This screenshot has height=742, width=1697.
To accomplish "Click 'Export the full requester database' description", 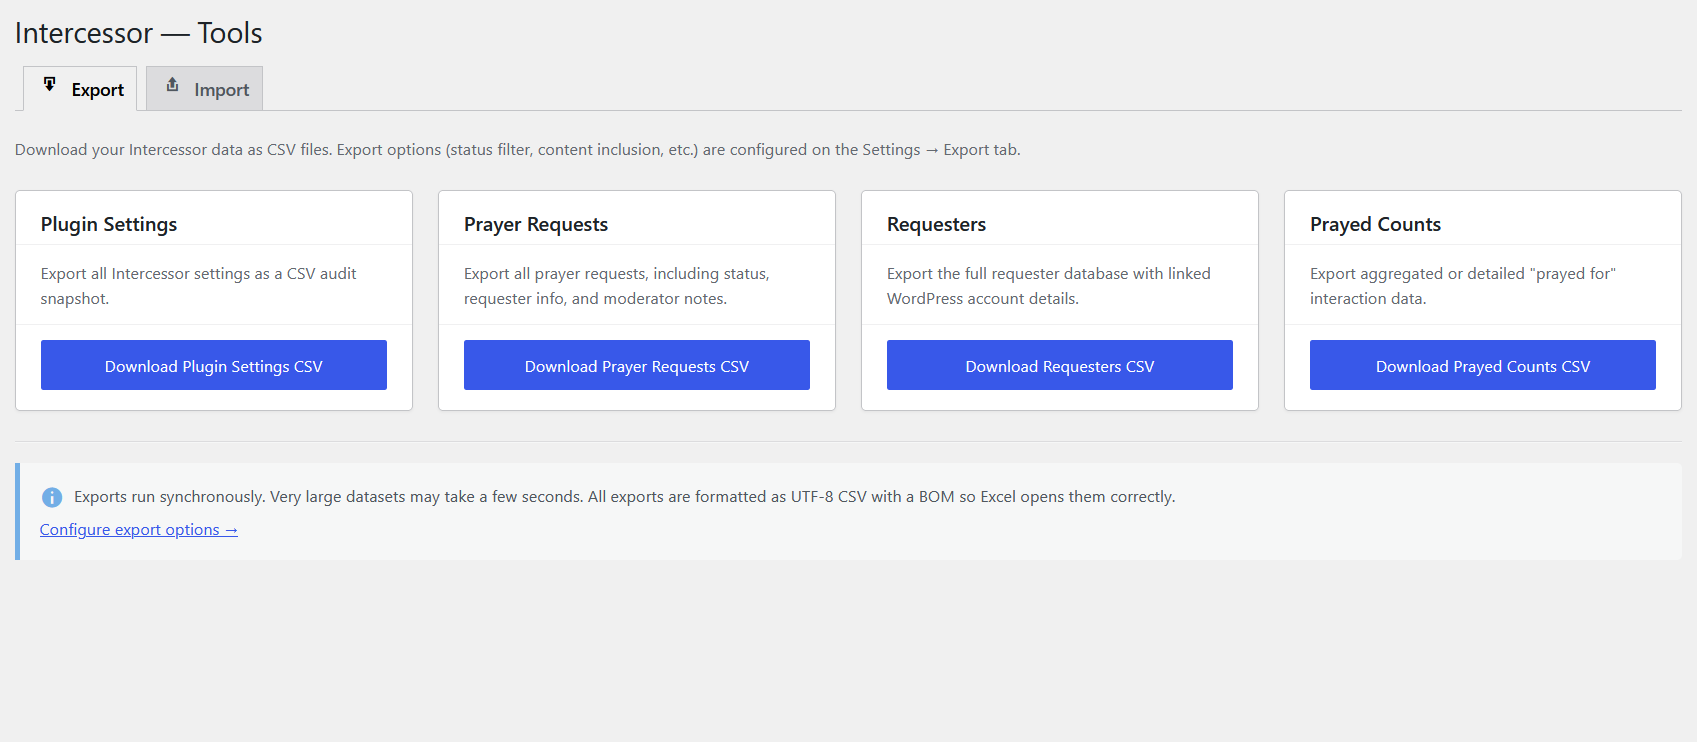I will [x=1049, y=286].
